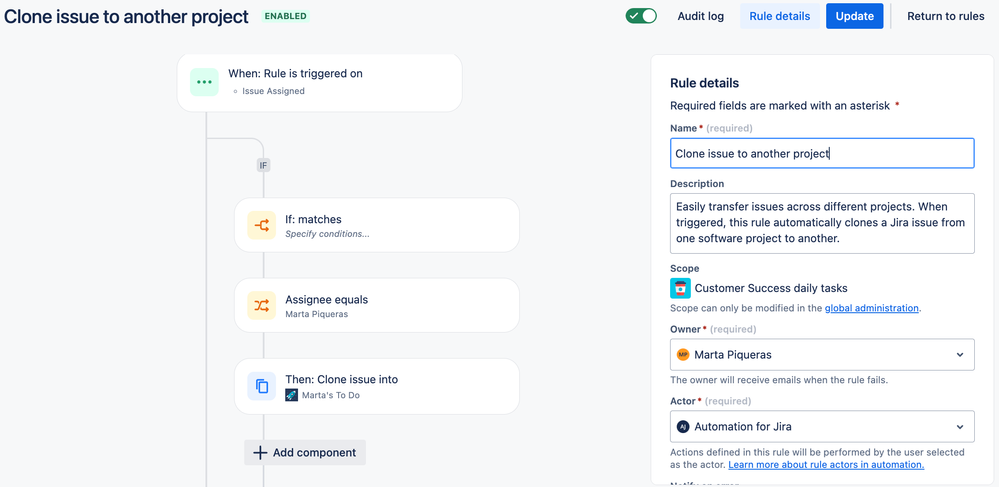Viewport: 999px width, 487px height.
Task: Click the ENABLED status badge
Action: (285, 16)
